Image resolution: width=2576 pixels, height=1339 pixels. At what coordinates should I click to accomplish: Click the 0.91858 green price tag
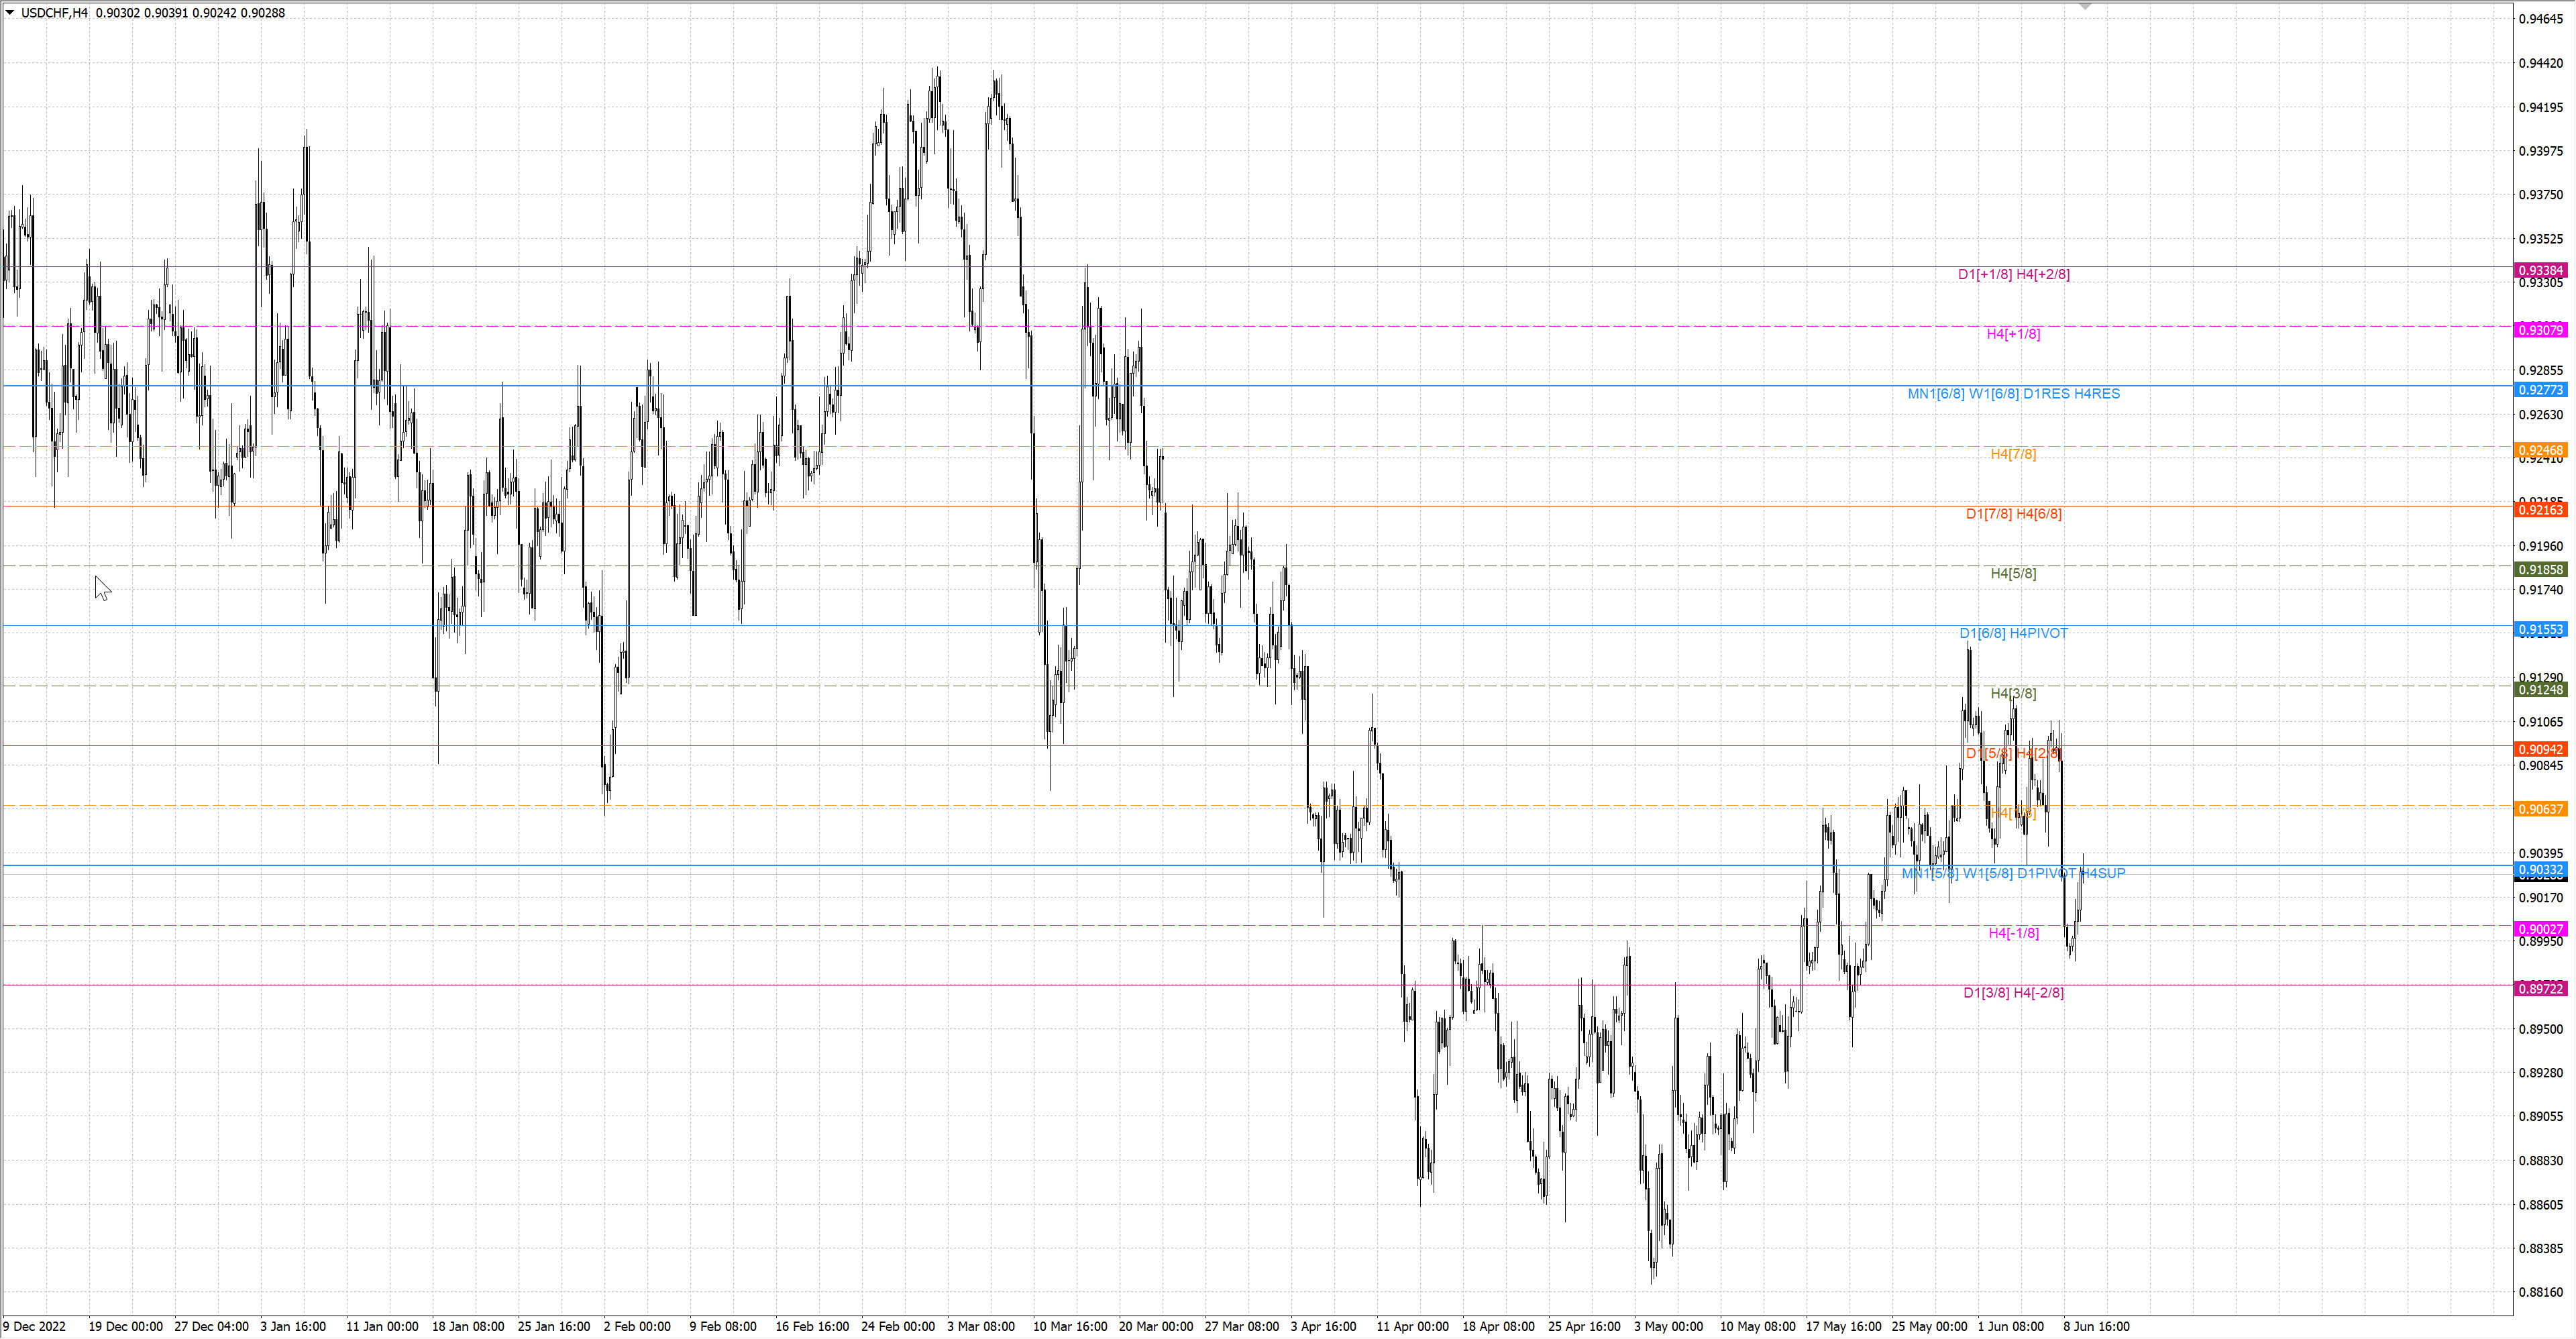tap(2540, 570)
